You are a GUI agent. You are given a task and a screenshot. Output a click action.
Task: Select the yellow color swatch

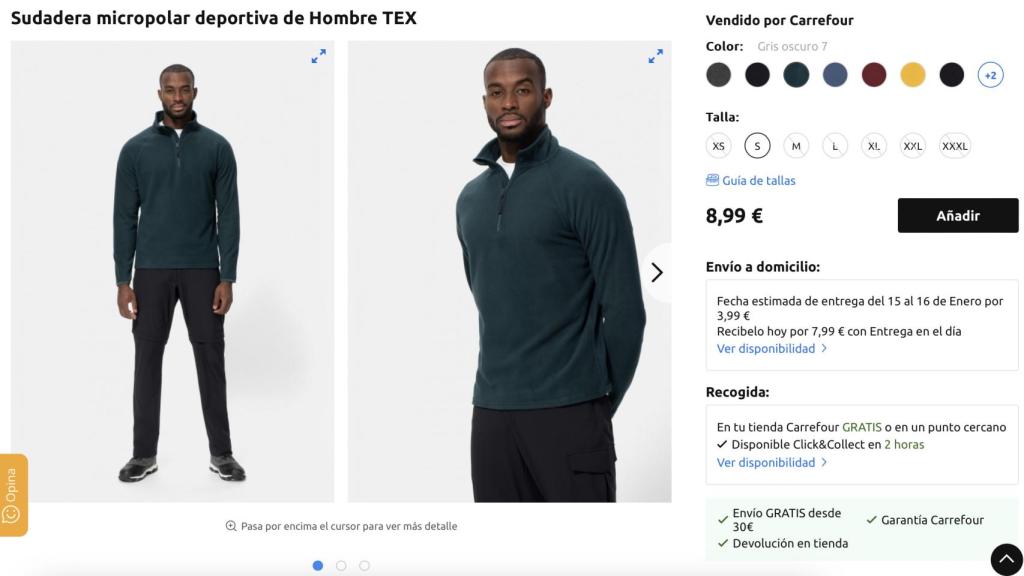[x=912, y=75]
